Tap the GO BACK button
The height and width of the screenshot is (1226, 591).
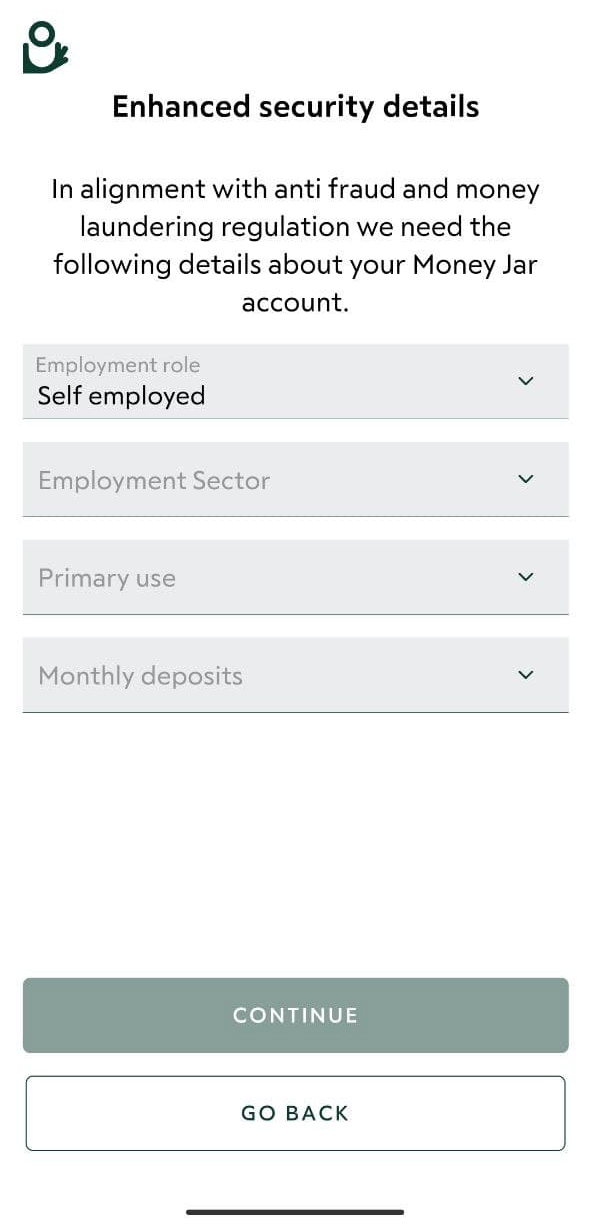[295, 1113]
